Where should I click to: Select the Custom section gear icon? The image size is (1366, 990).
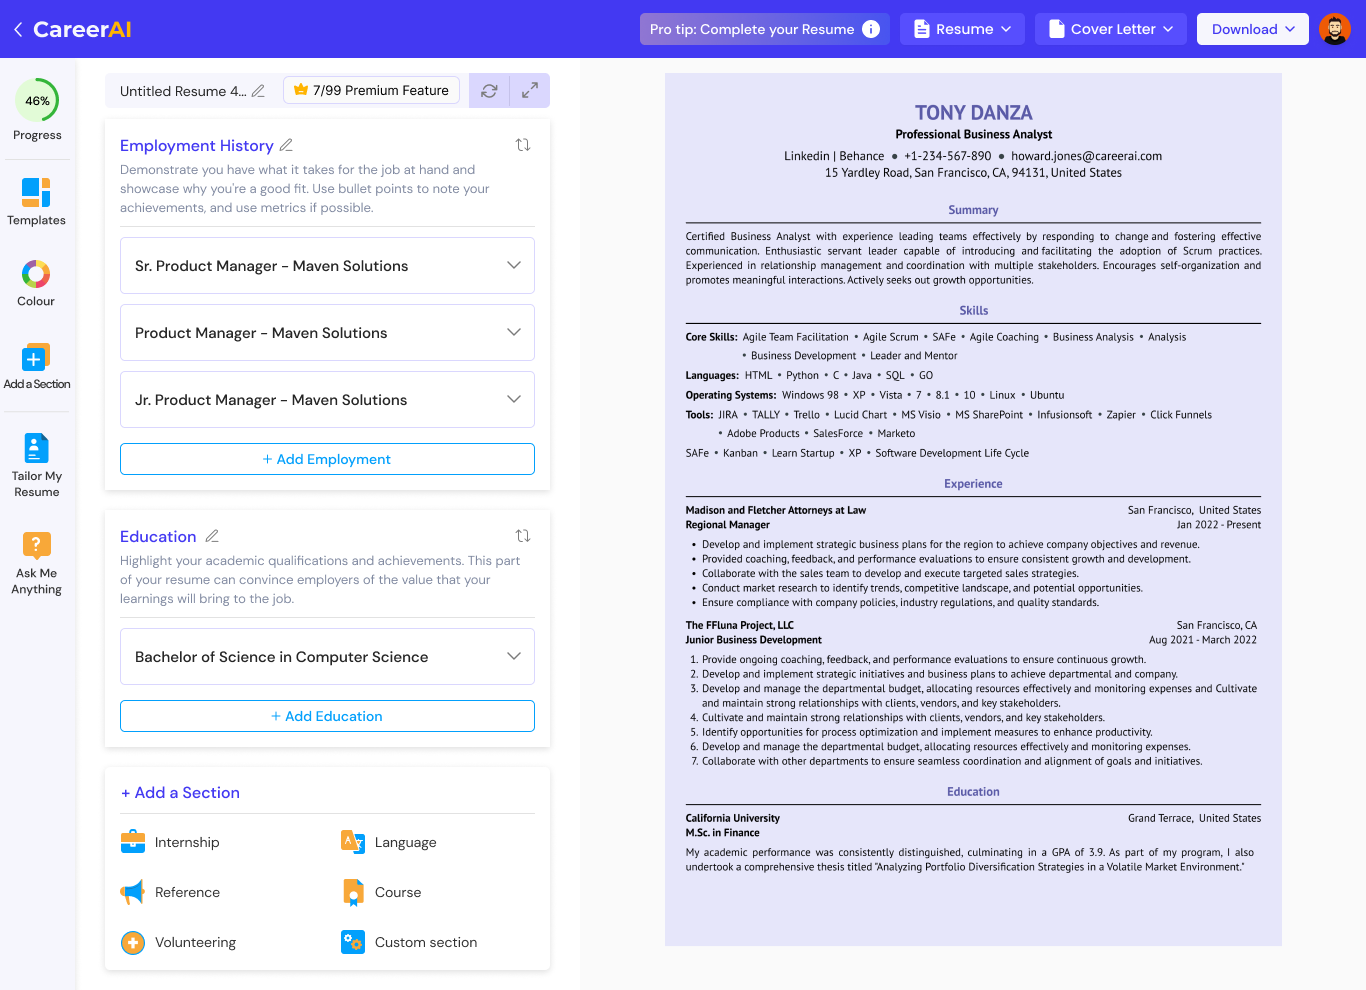(x=352, y=942)
